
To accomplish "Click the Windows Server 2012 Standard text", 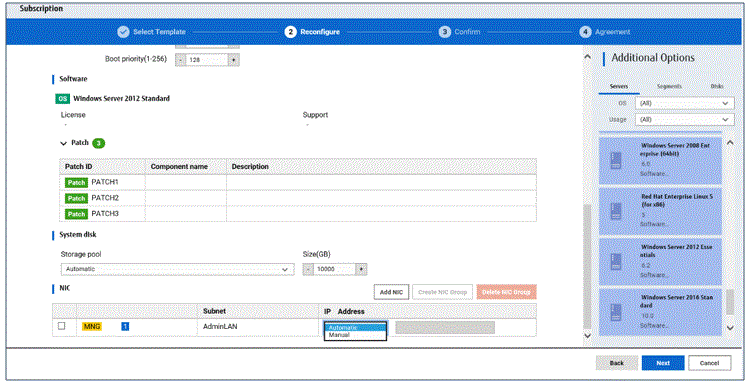I will (x=121, y=99).
